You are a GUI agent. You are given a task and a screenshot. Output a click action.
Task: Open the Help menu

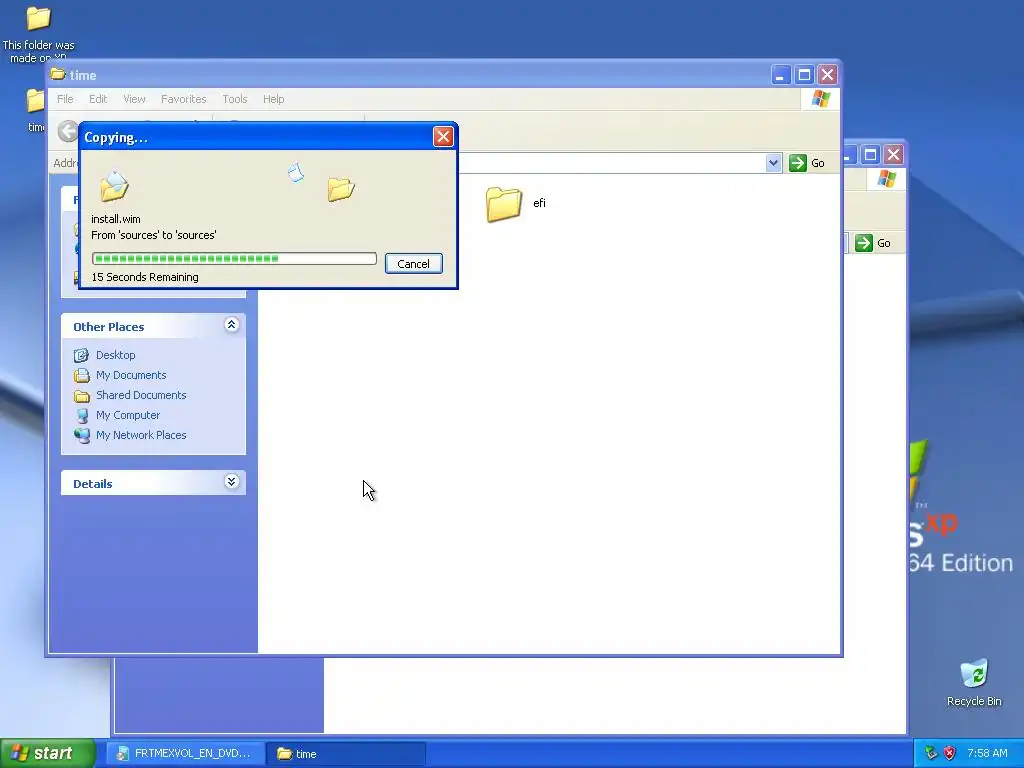coord(274,99)
